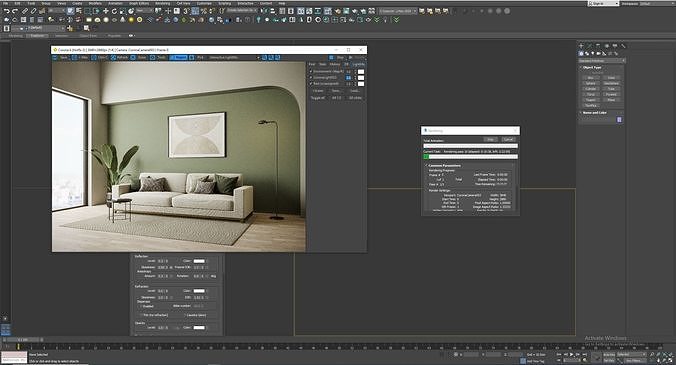Activate the Select and Scale tool
This screenshot has height=365, width=676.
[123, 11]
